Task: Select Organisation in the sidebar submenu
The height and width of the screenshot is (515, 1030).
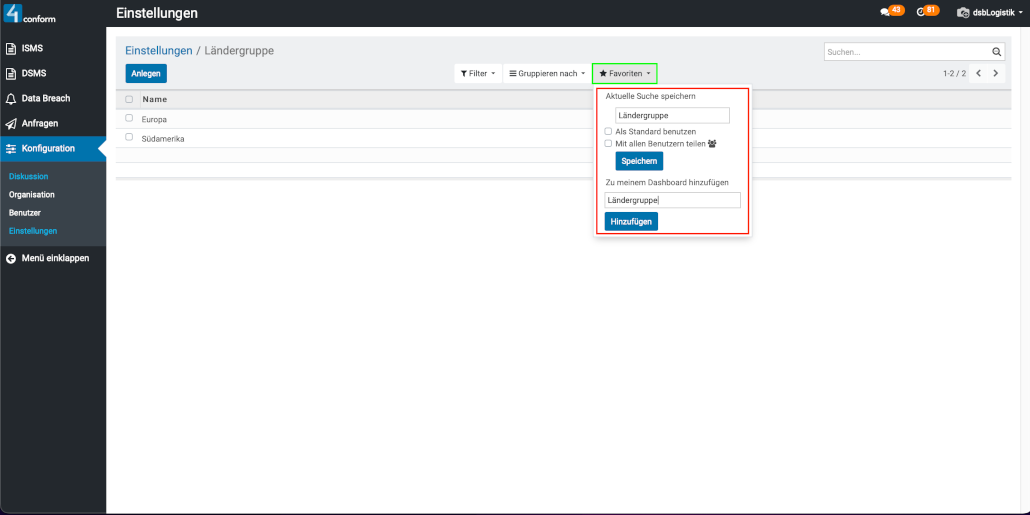Action: [32, 194]
